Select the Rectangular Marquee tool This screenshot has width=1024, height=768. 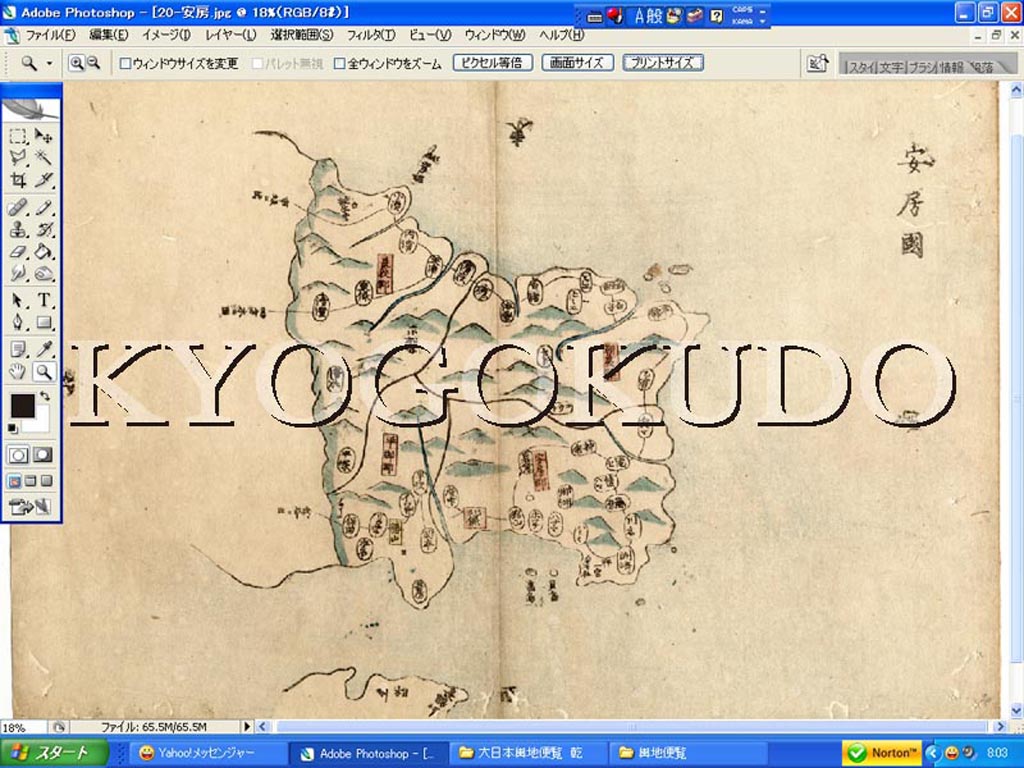[x=18, y=136]
